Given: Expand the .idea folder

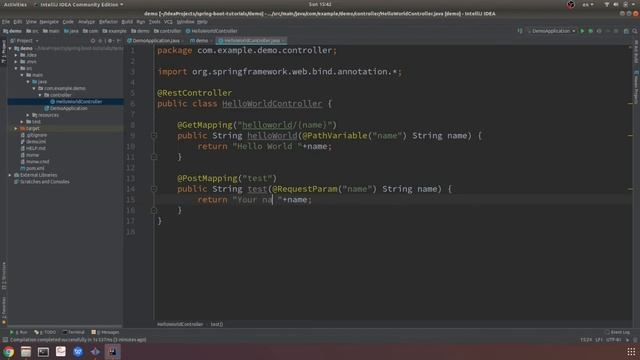Looking at the screenshot, I should point(16,55).
